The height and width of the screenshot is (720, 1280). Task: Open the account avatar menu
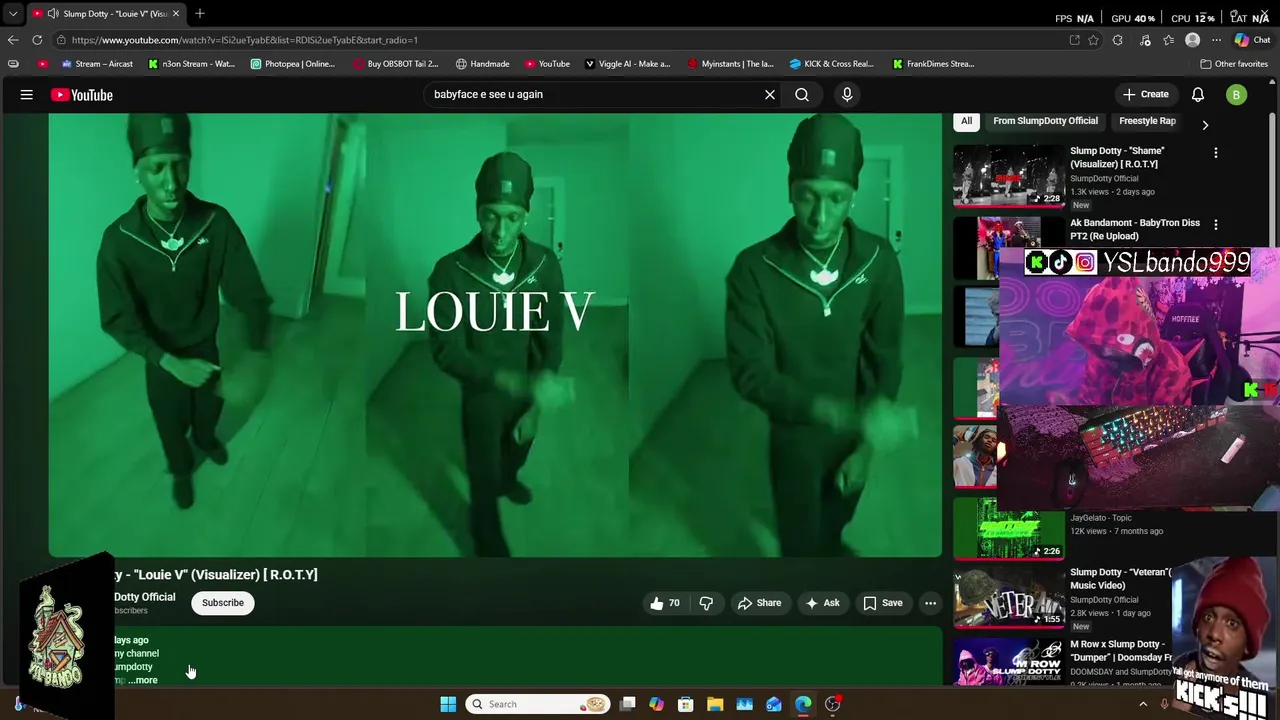[x=1237, y=95]
